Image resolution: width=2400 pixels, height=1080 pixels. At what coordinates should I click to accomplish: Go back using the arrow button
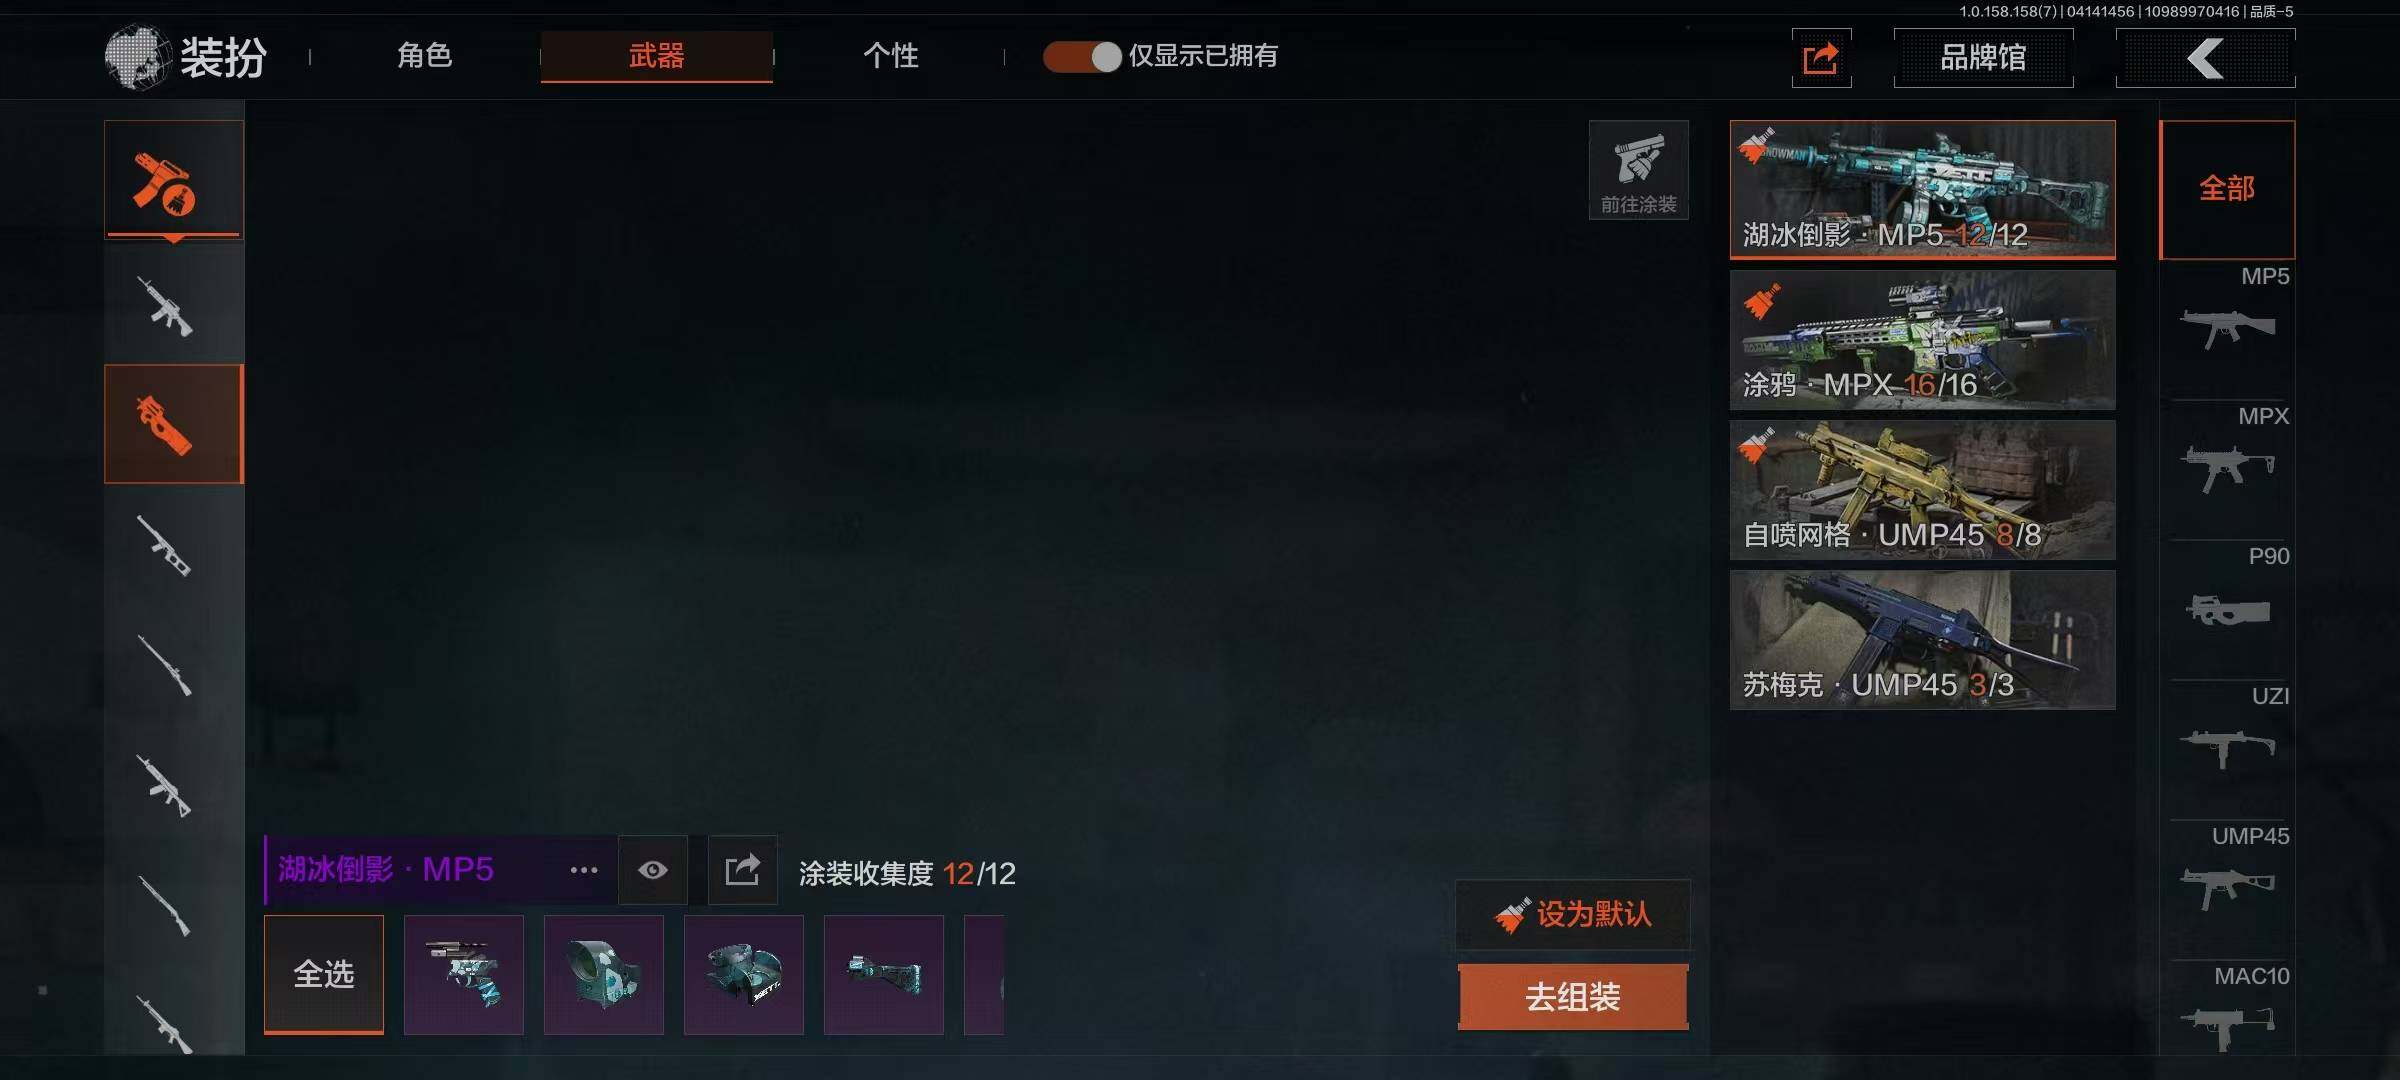pyautogui.click(x=2205, y=58)
